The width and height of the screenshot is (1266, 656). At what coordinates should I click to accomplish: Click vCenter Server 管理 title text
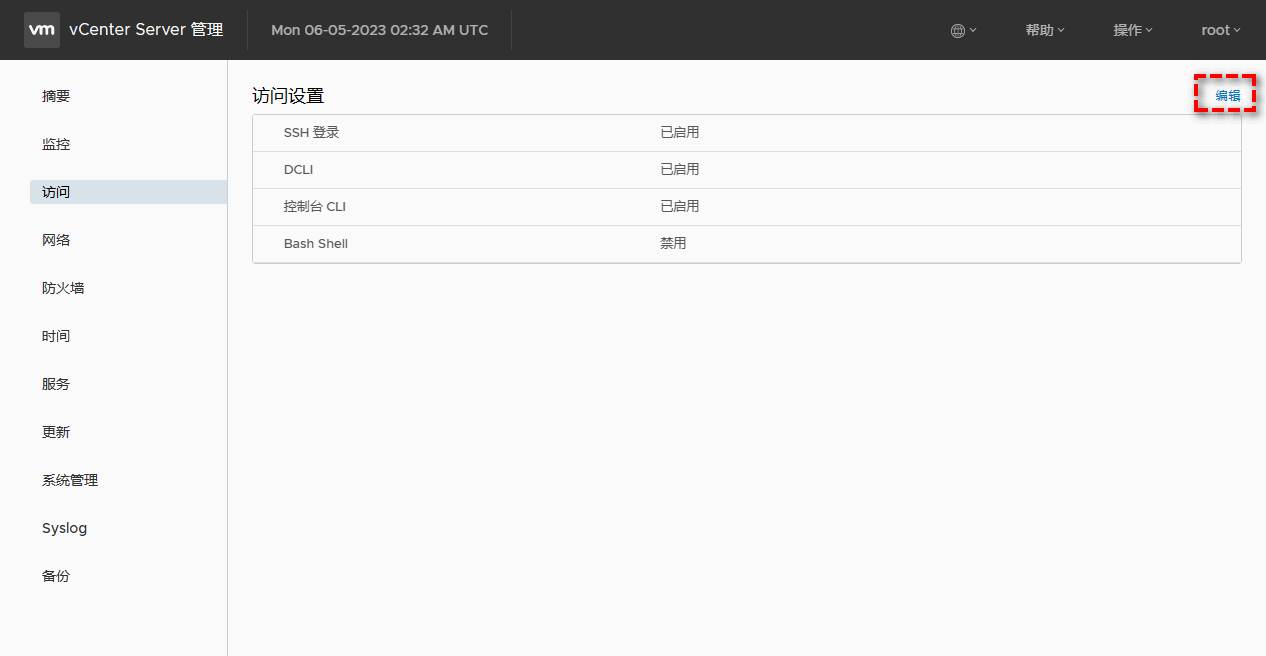(x=146, y=30)
